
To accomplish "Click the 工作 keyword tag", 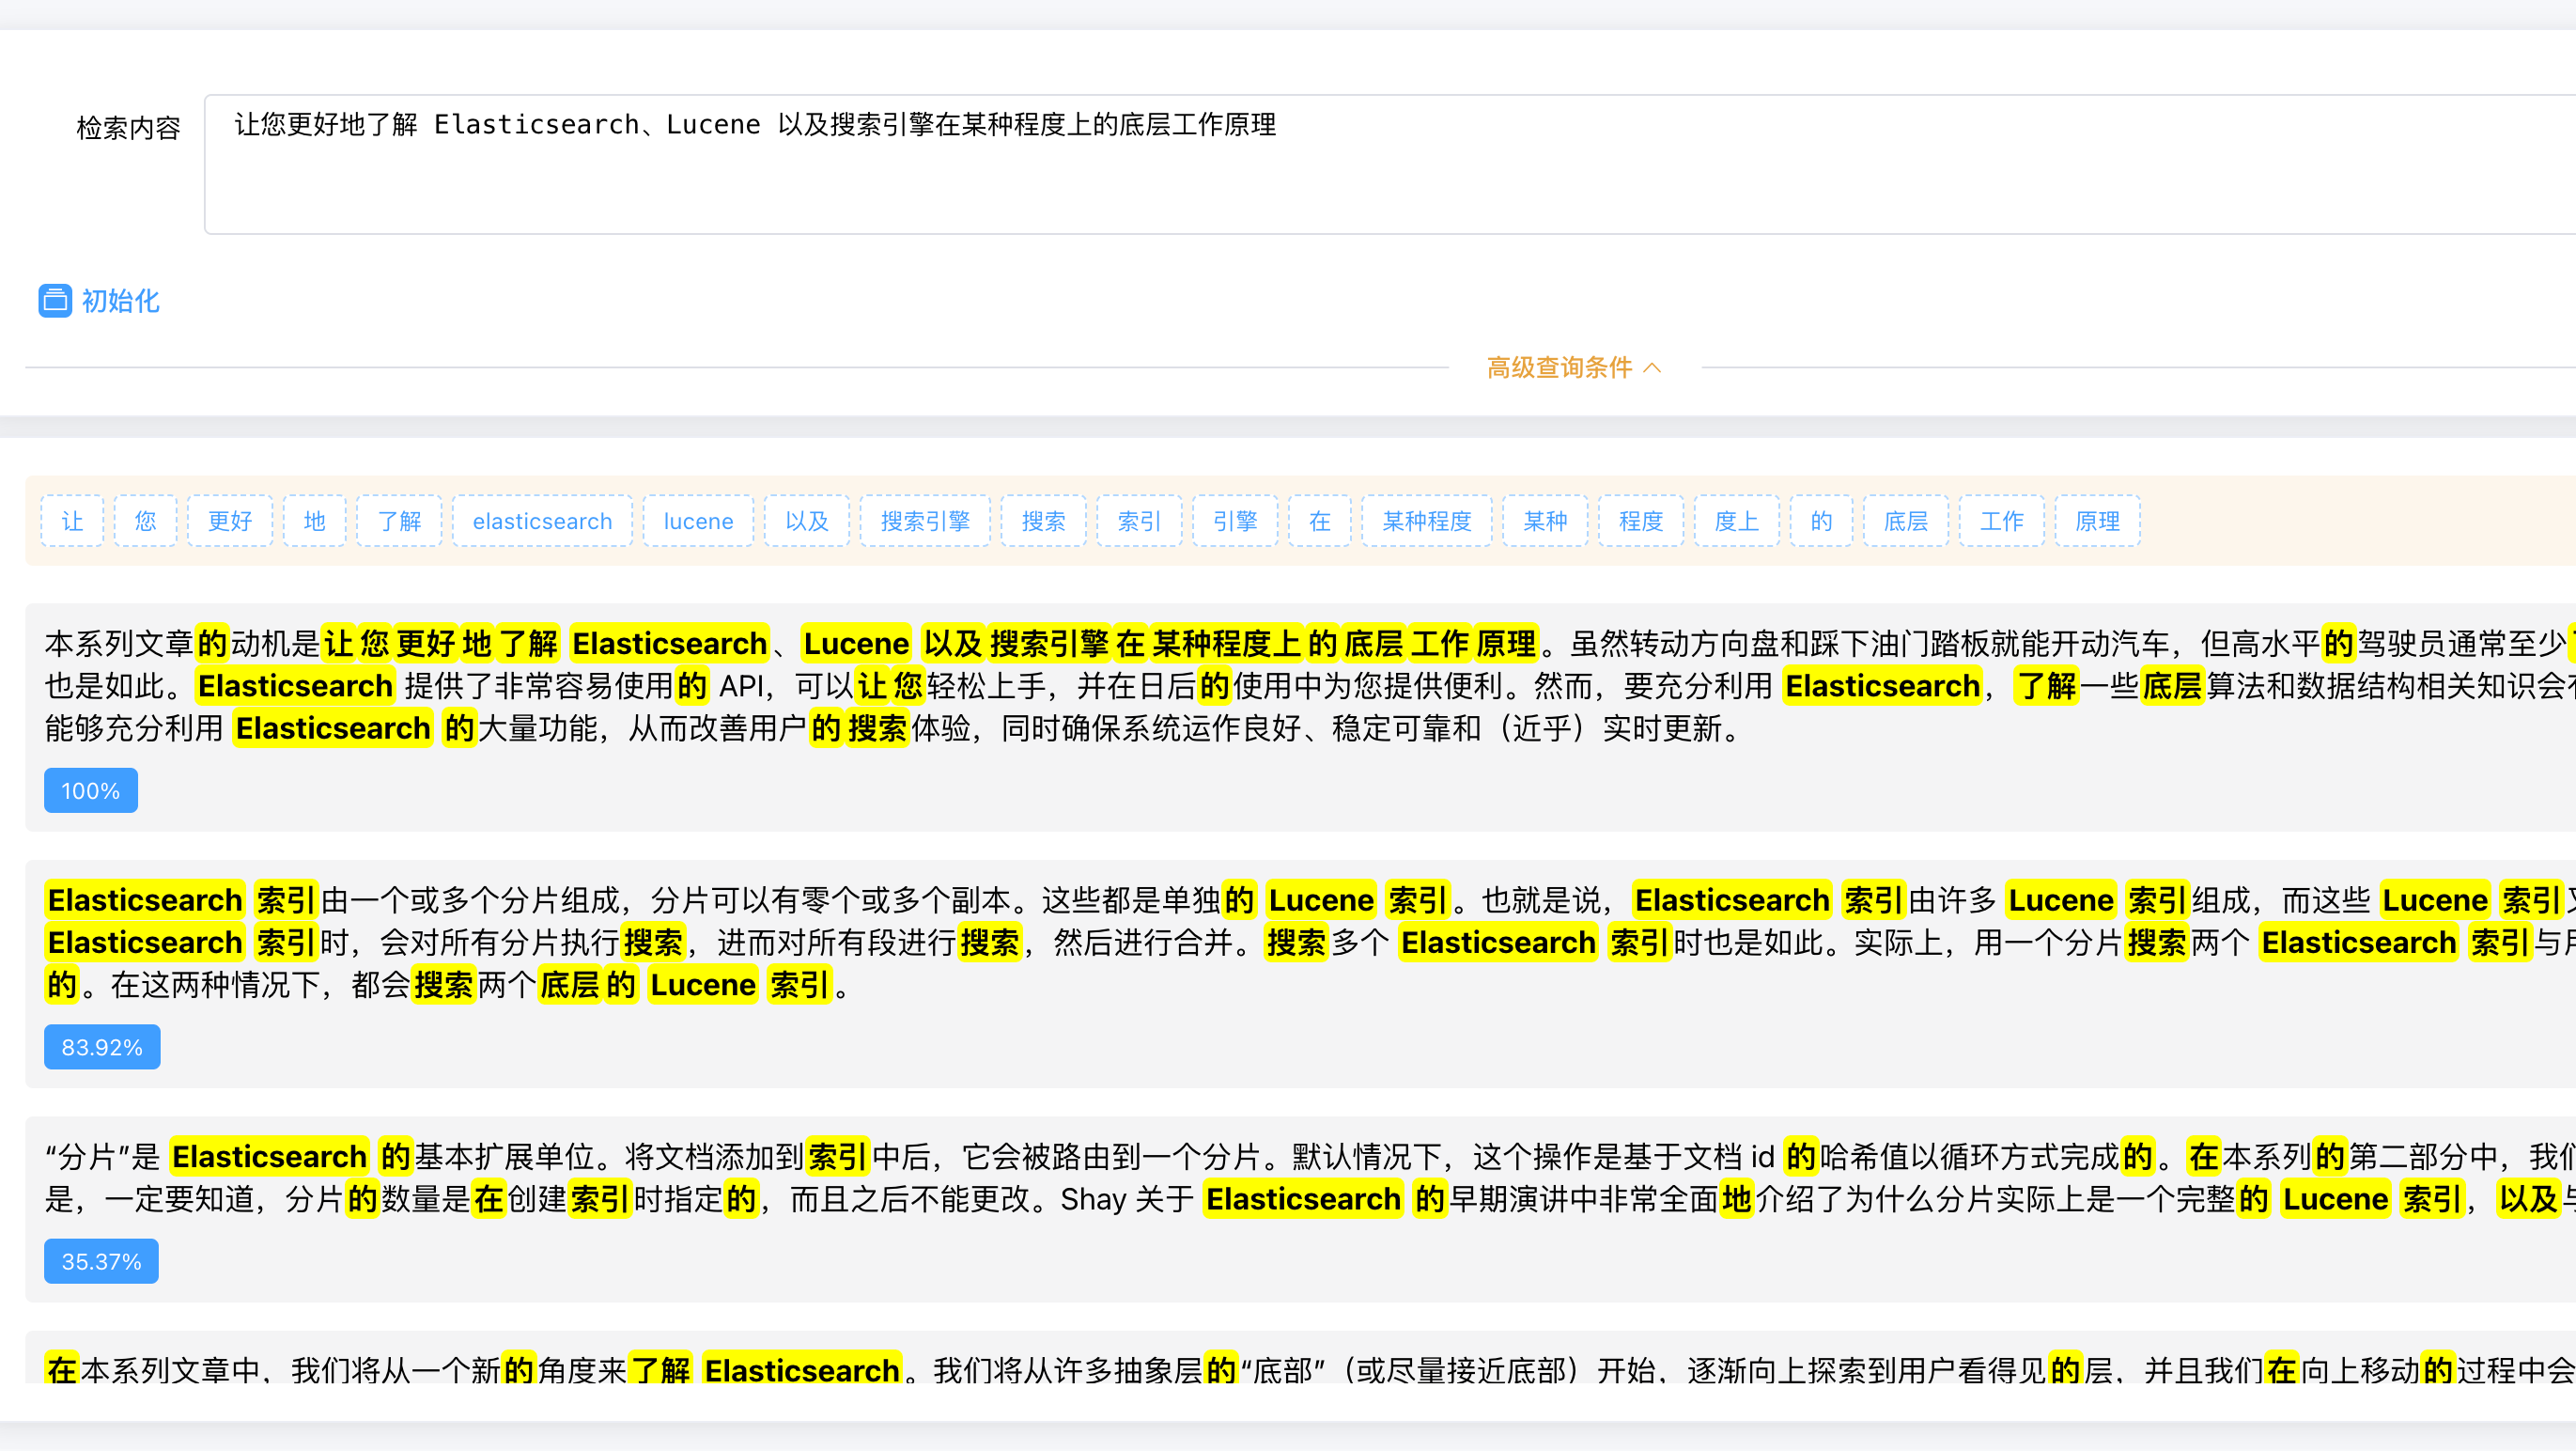I will (2001, 521).
